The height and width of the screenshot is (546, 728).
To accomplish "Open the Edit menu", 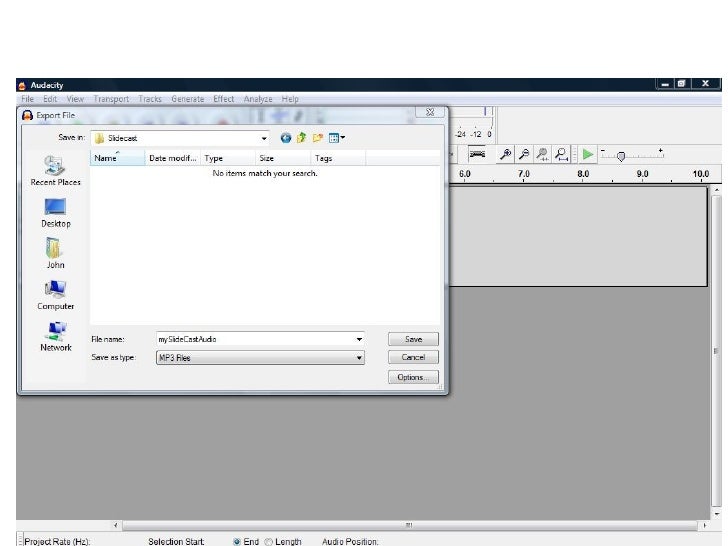I will coord(50,99).
